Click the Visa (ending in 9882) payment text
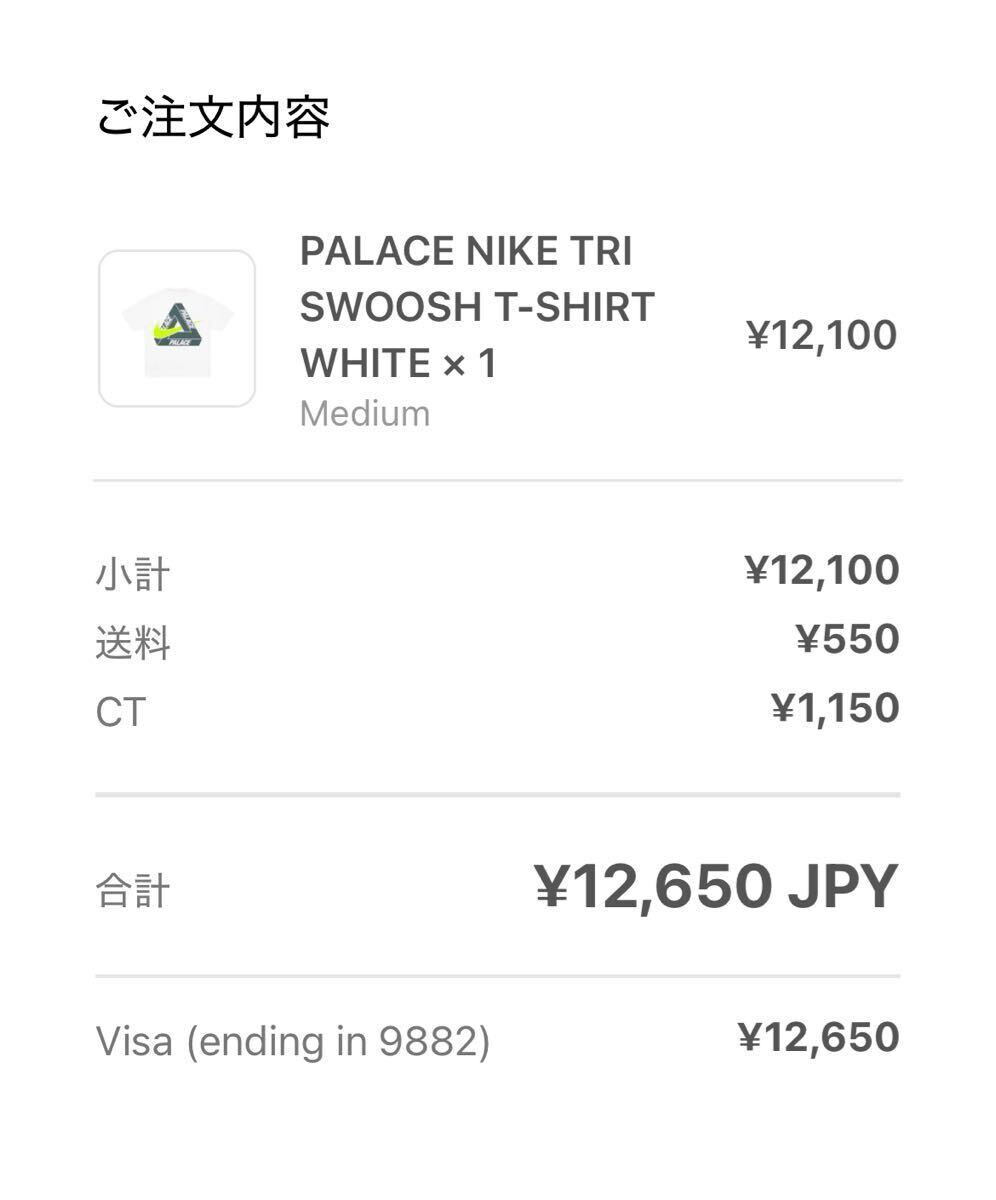Viewport: 996px width, 1200px height. pos(292,1041)
